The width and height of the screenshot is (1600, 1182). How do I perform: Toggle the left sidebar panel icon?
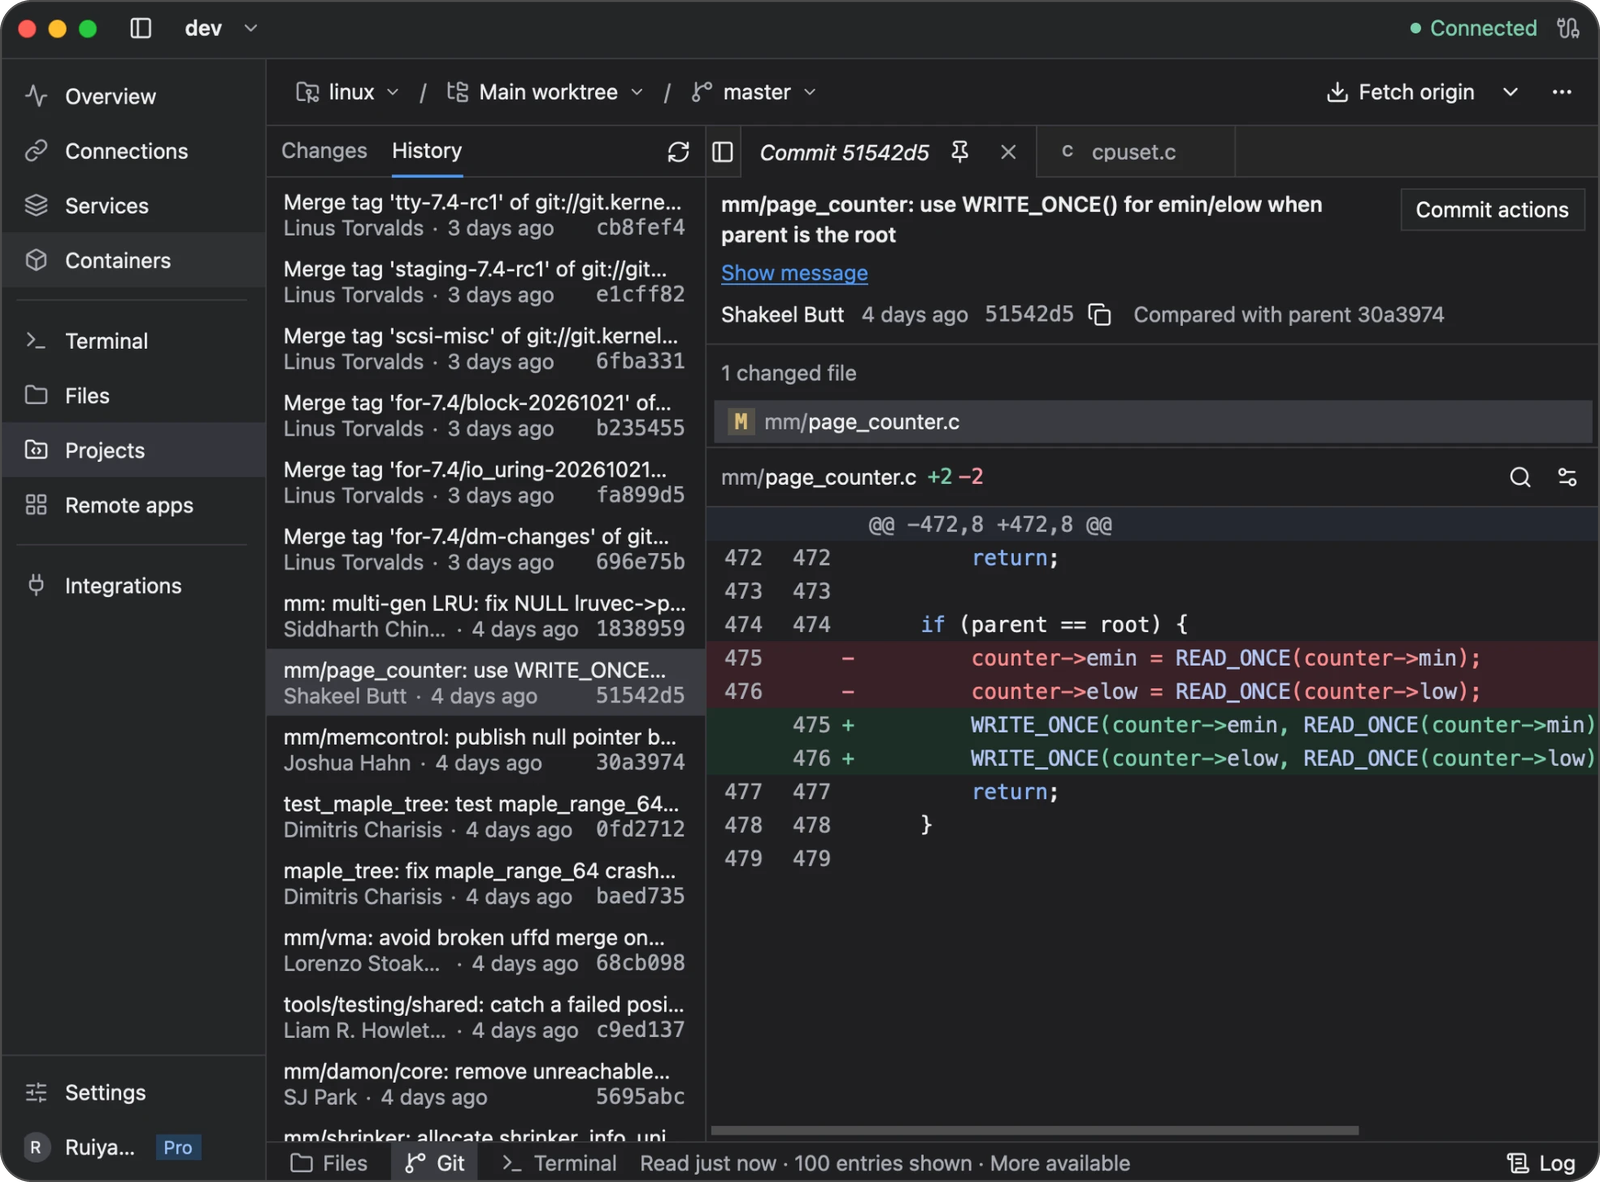141,29
